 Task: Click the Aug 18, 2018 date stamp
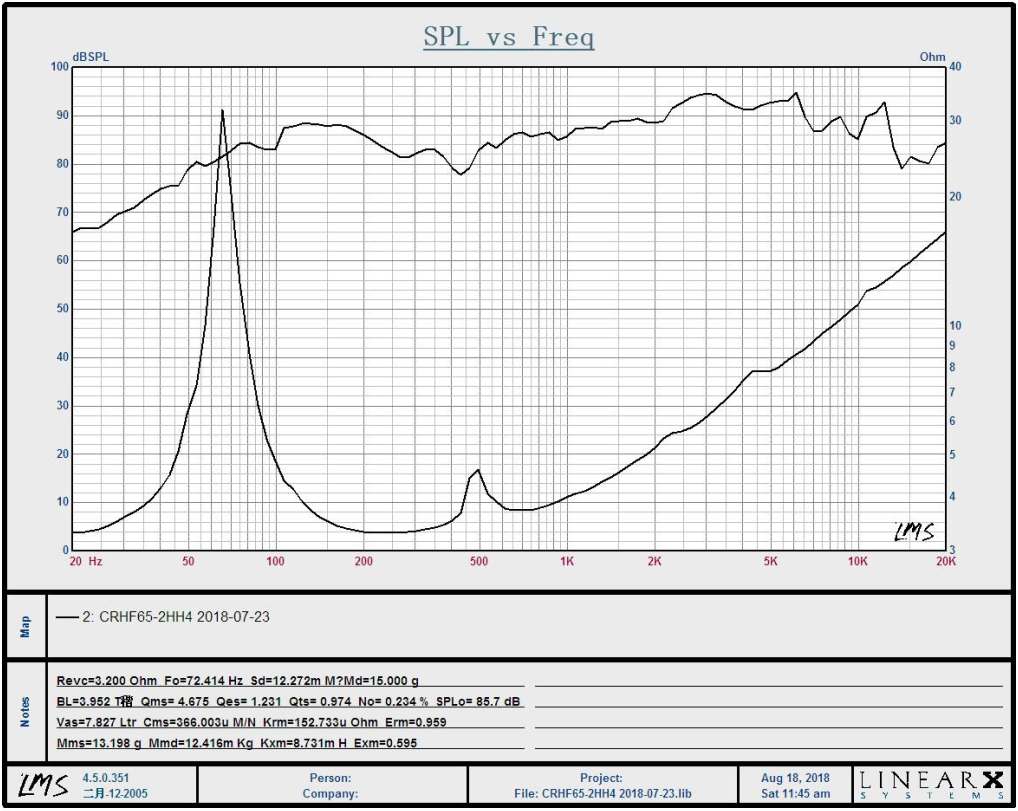tap(797, 778)
